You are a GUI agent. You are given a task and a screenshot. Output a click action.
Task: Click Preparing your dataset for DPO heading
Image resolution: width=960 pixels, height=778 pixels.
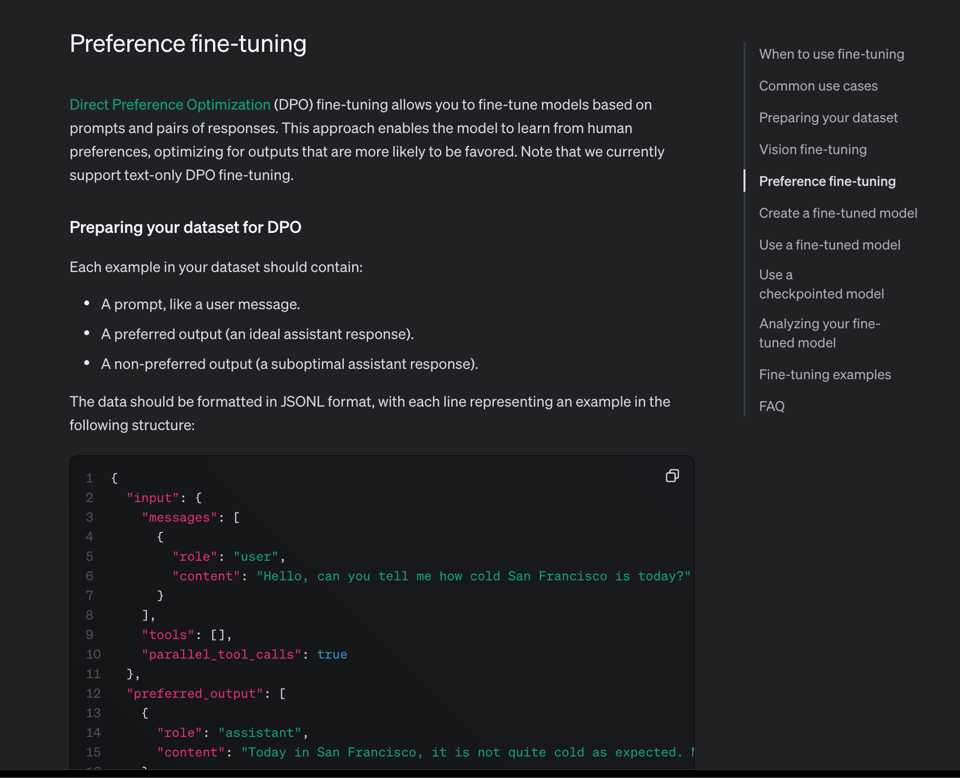coord(185,227)
